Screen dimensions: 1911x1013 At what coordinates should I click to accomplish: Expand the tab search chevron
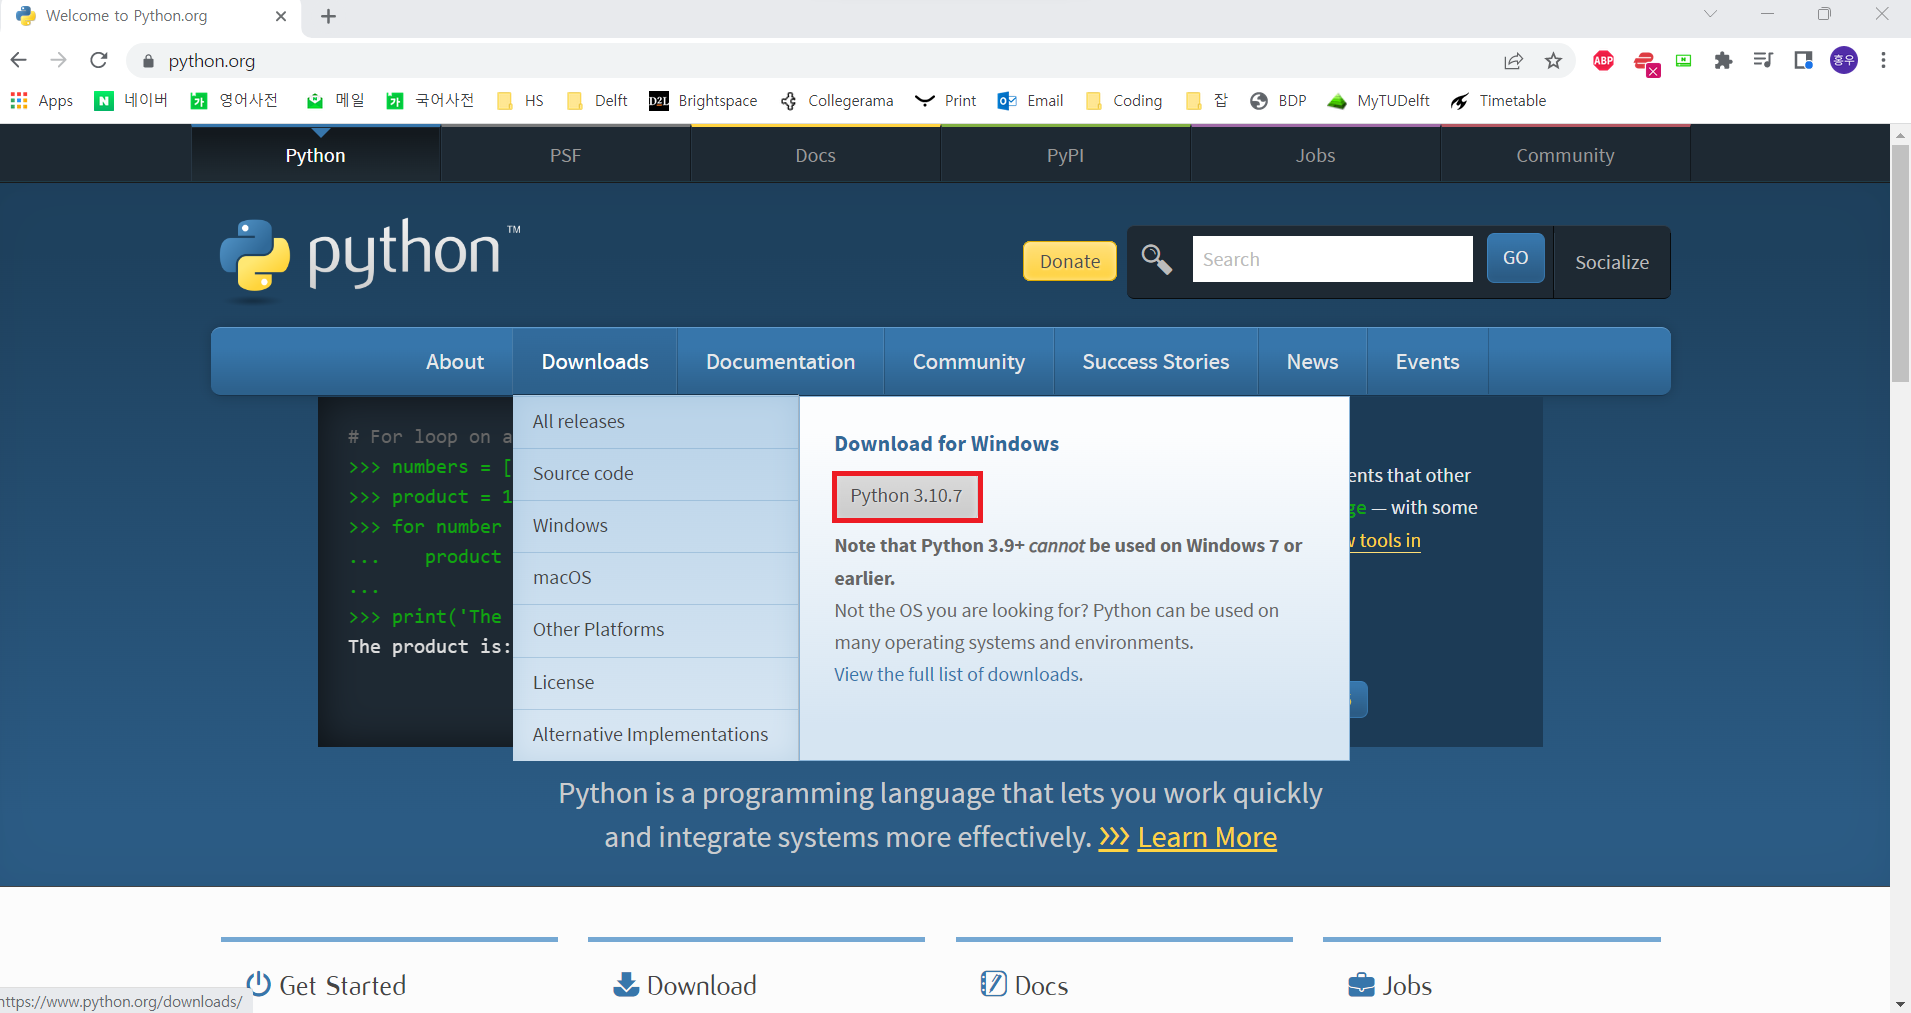pyautogui.click(x=1710, y=14)
